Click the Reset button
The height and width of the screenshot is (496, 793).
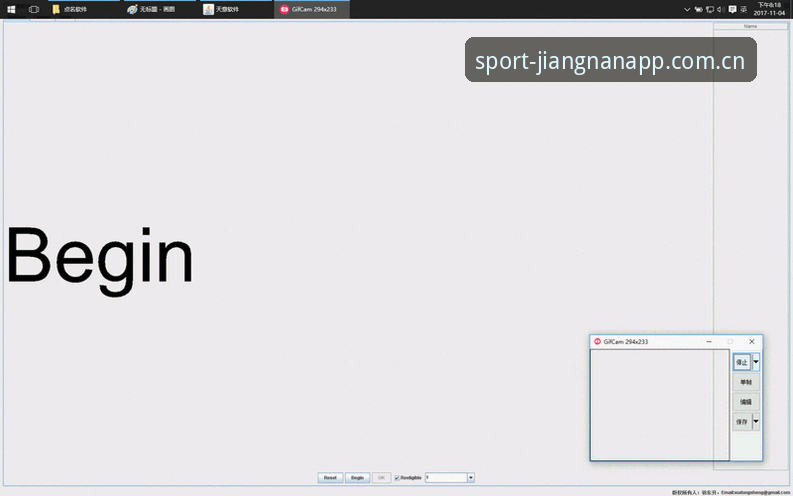[x=330, y=477]
